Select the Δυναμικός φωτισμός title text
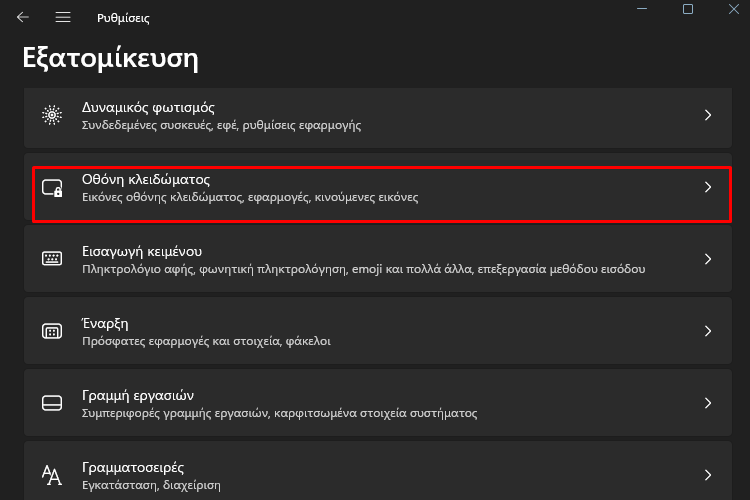The height and width of the screenshot is (500, 750). pos(148,108)
